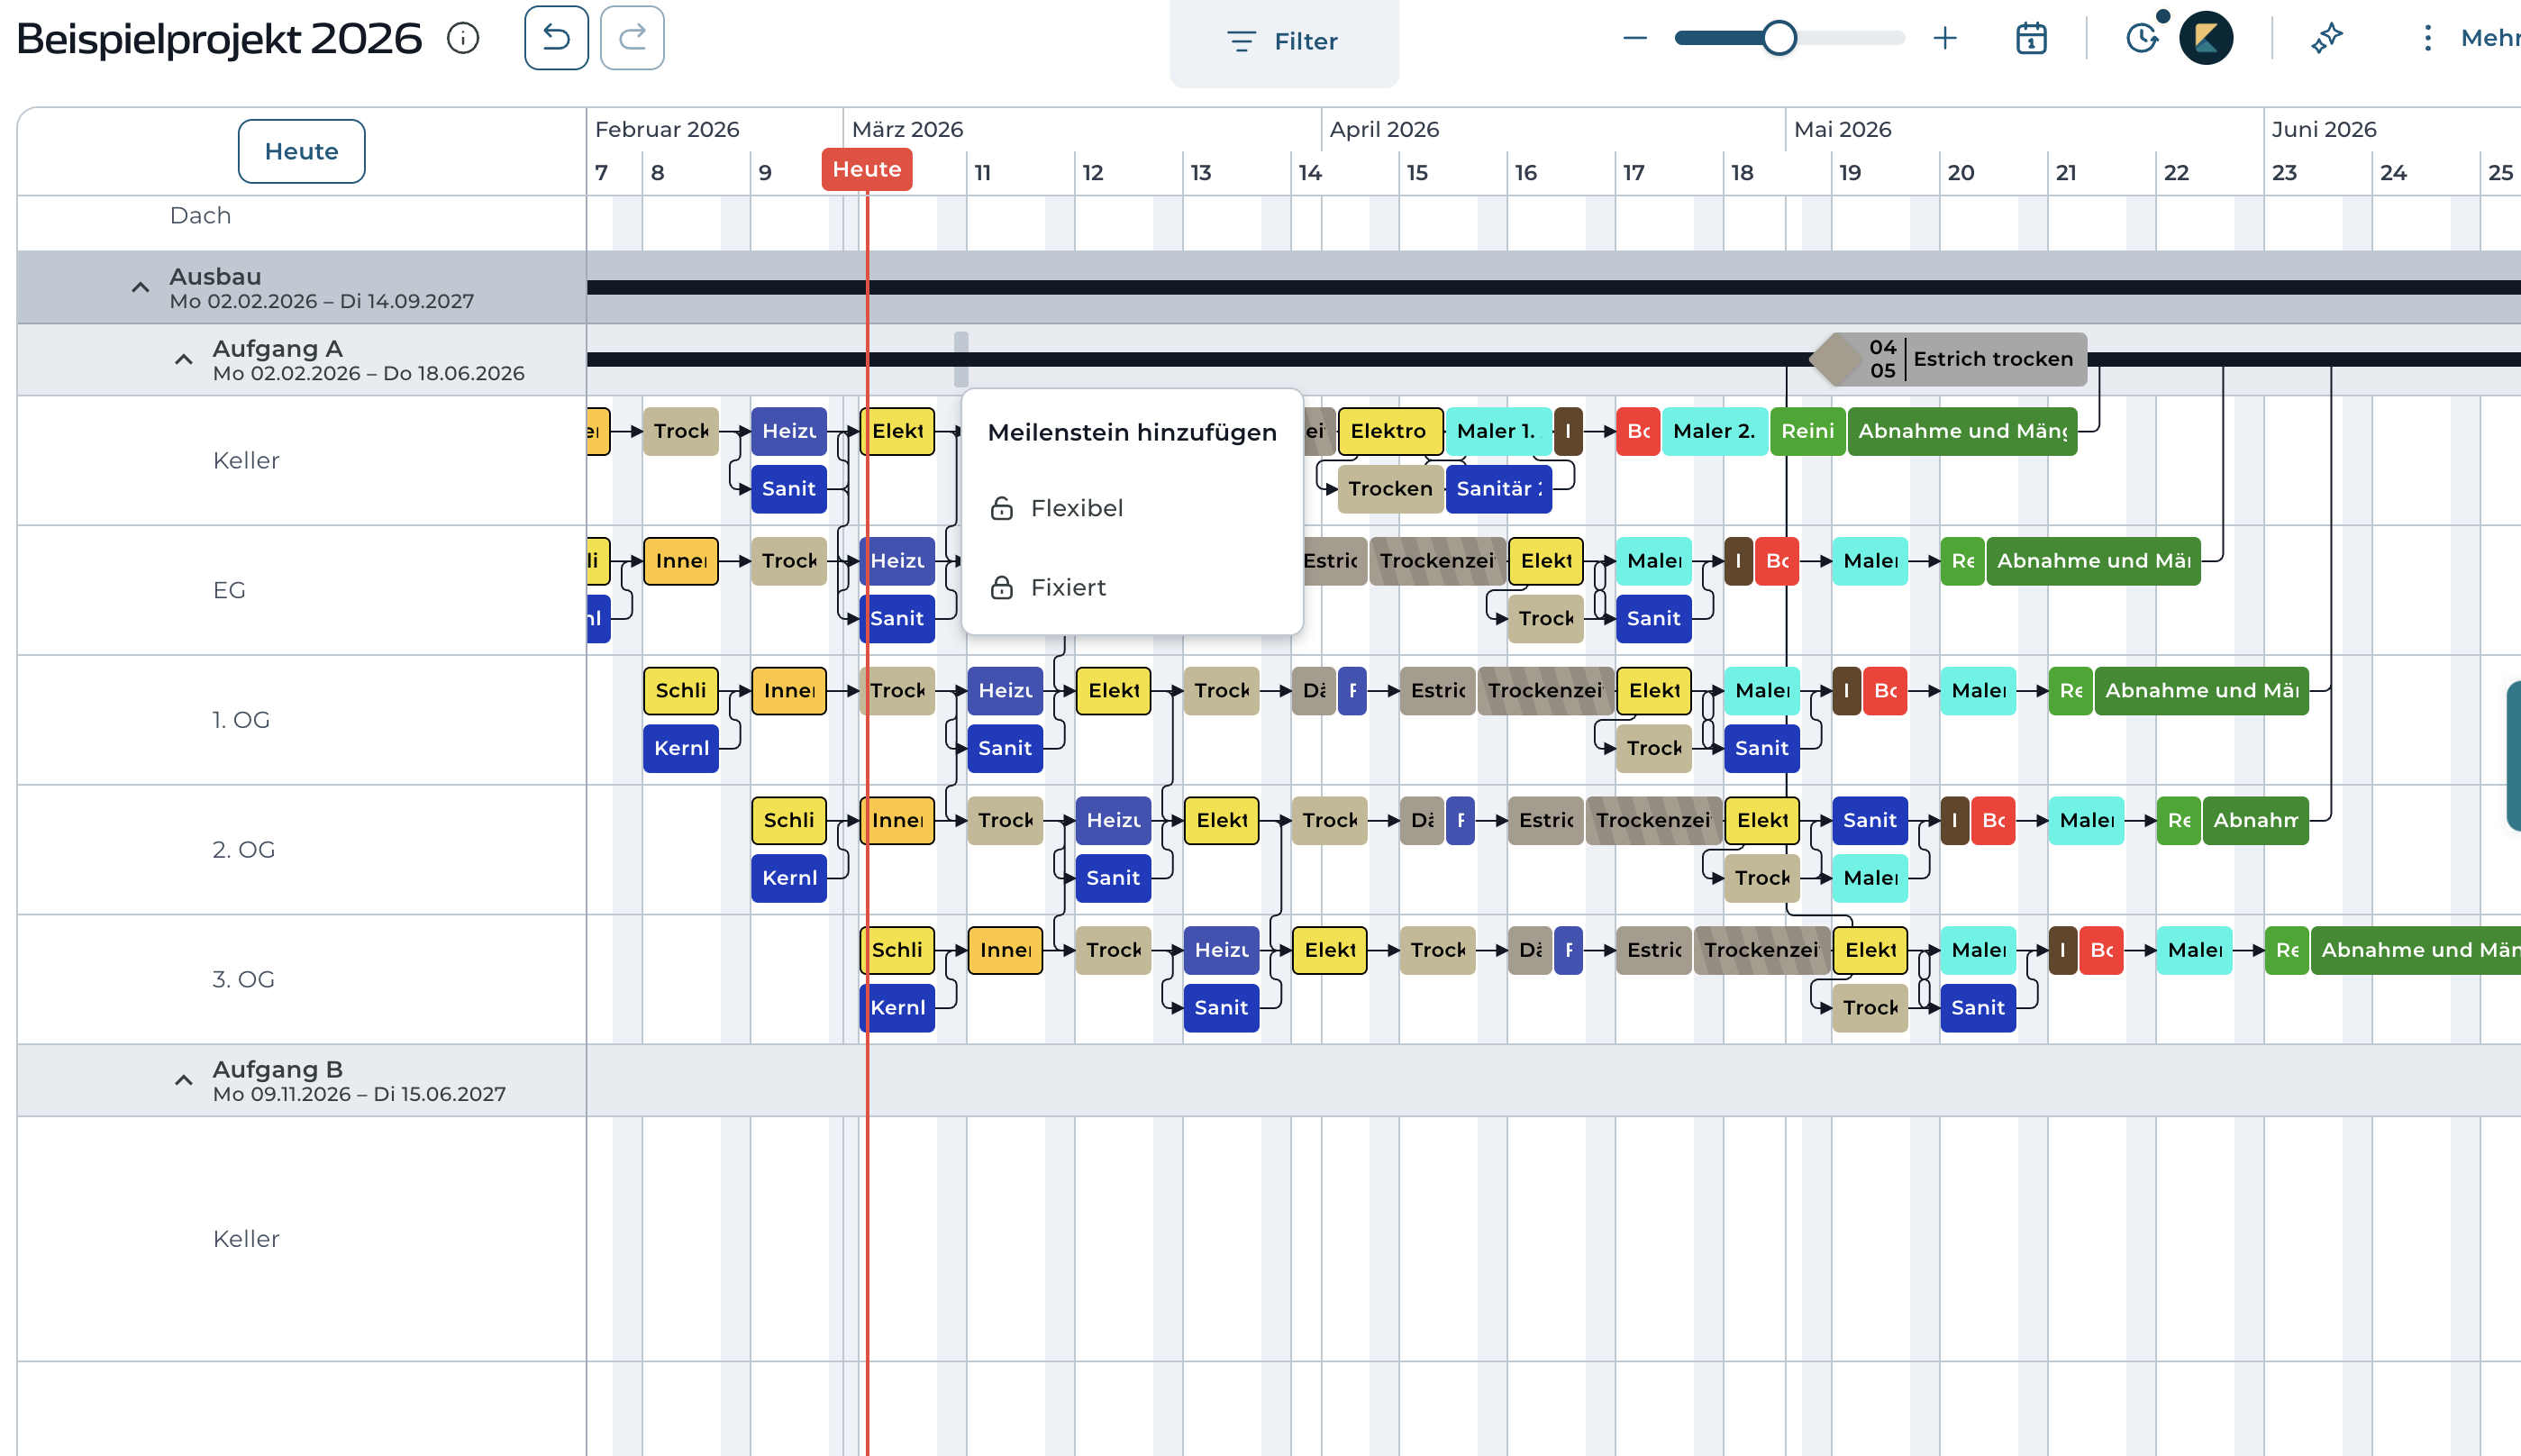Viewport: 2521px width, 1456px height.
Task: Click the redo arrow button
Action: 632,38
